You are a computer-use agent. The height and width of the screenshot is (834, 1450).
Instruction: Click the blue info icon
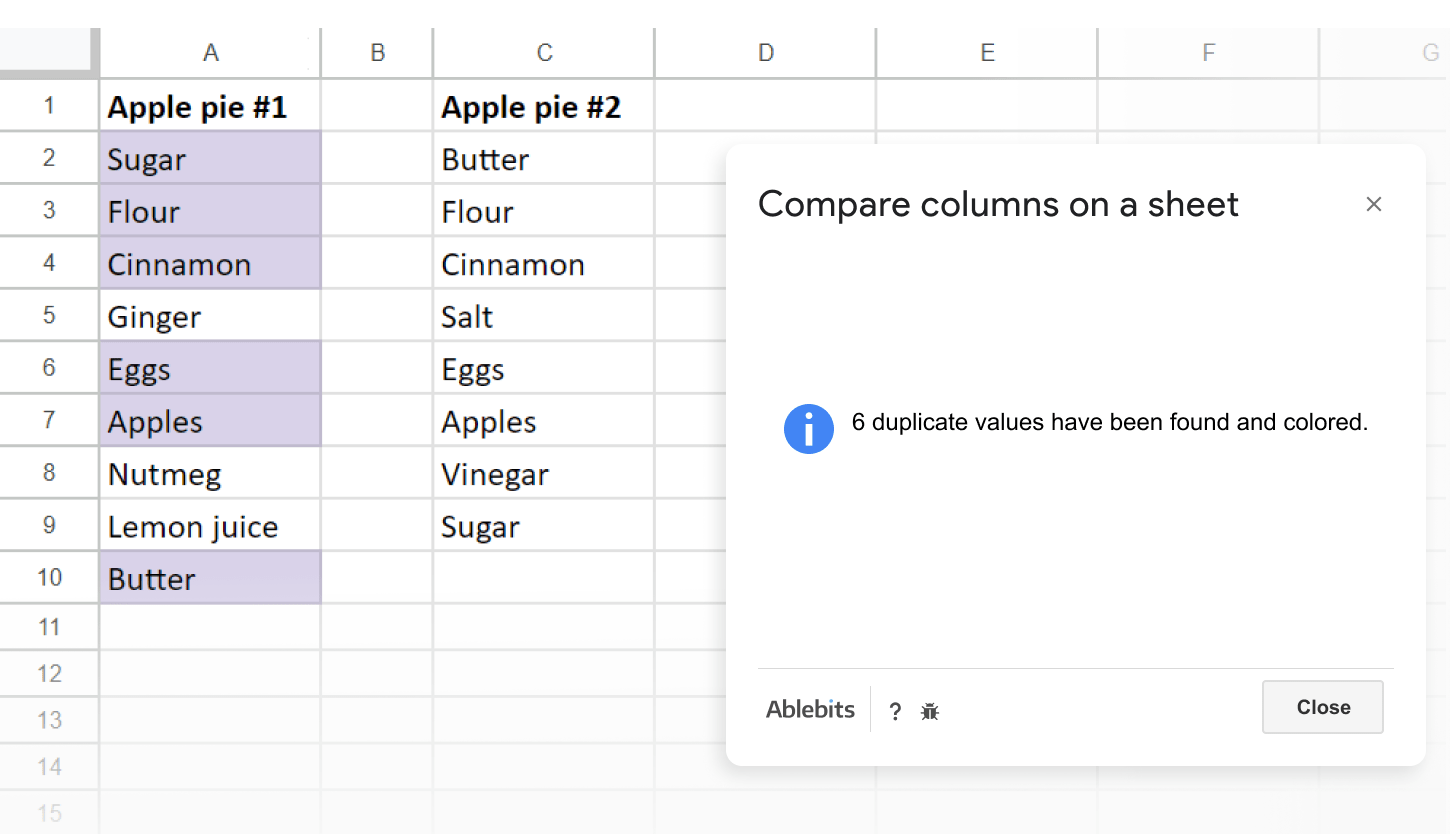click(x=808, y=429)
